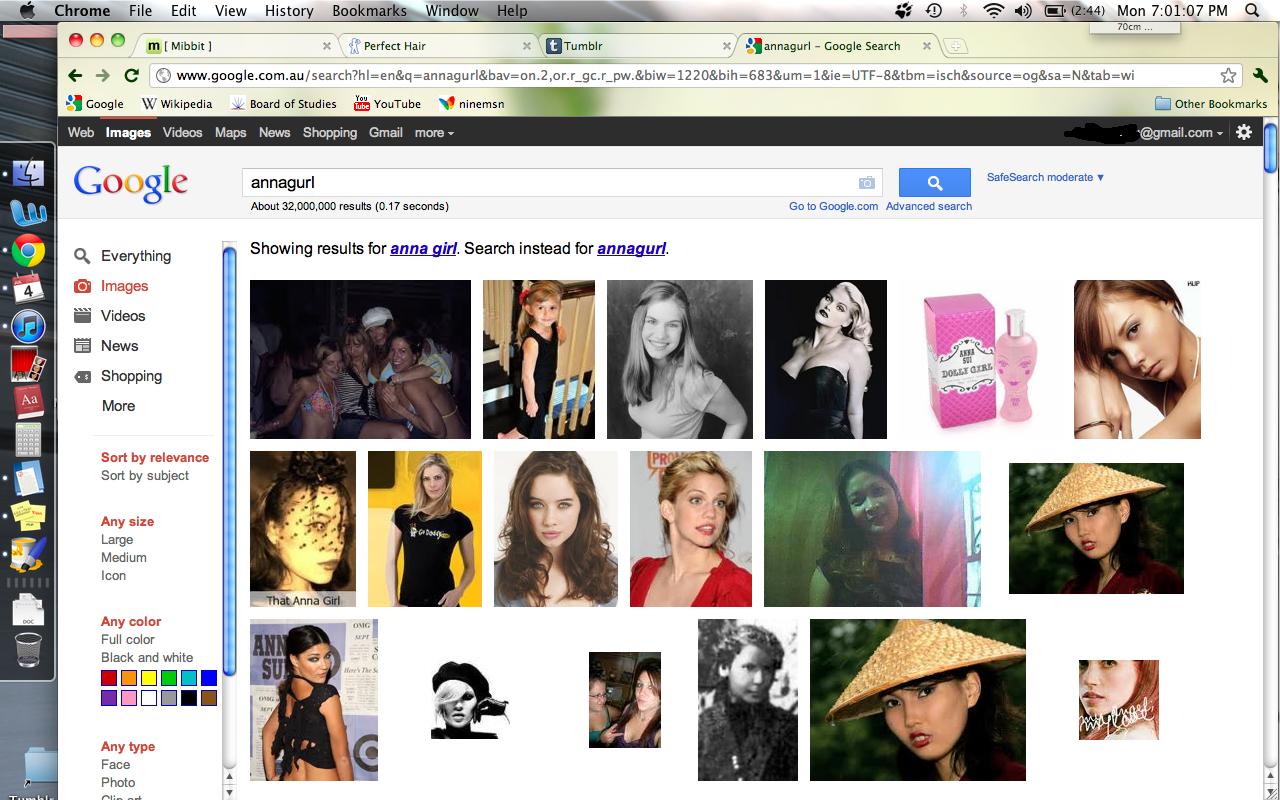Click the volume icon in menu bar
The height and width of the screenshot is (800, 1280).
pyautogui.click(x=1022, y=11)
